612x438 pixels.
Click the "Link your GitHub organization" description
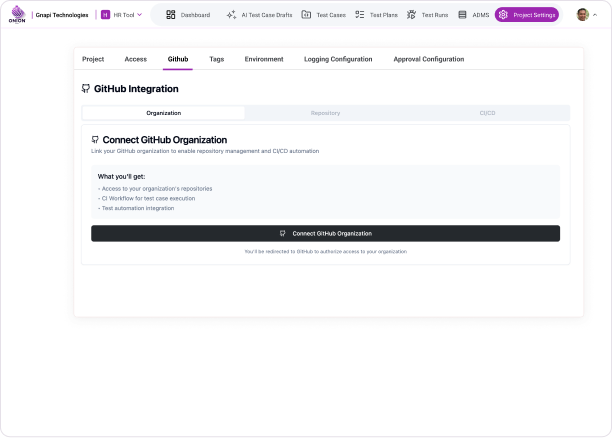(x=205, y=151)
